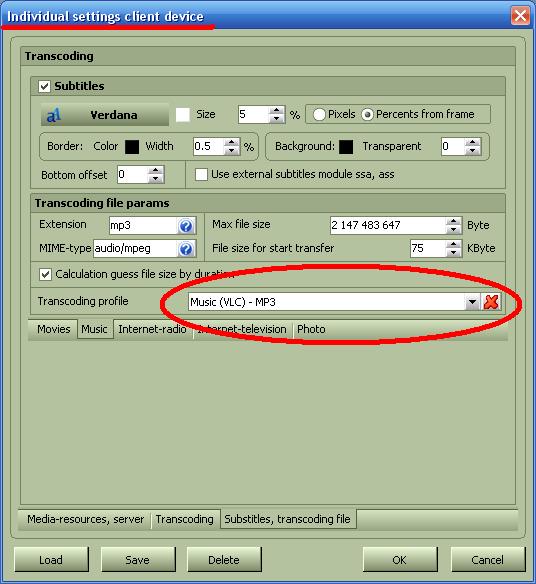Decrease File size for start transfer value

point(453,253)
